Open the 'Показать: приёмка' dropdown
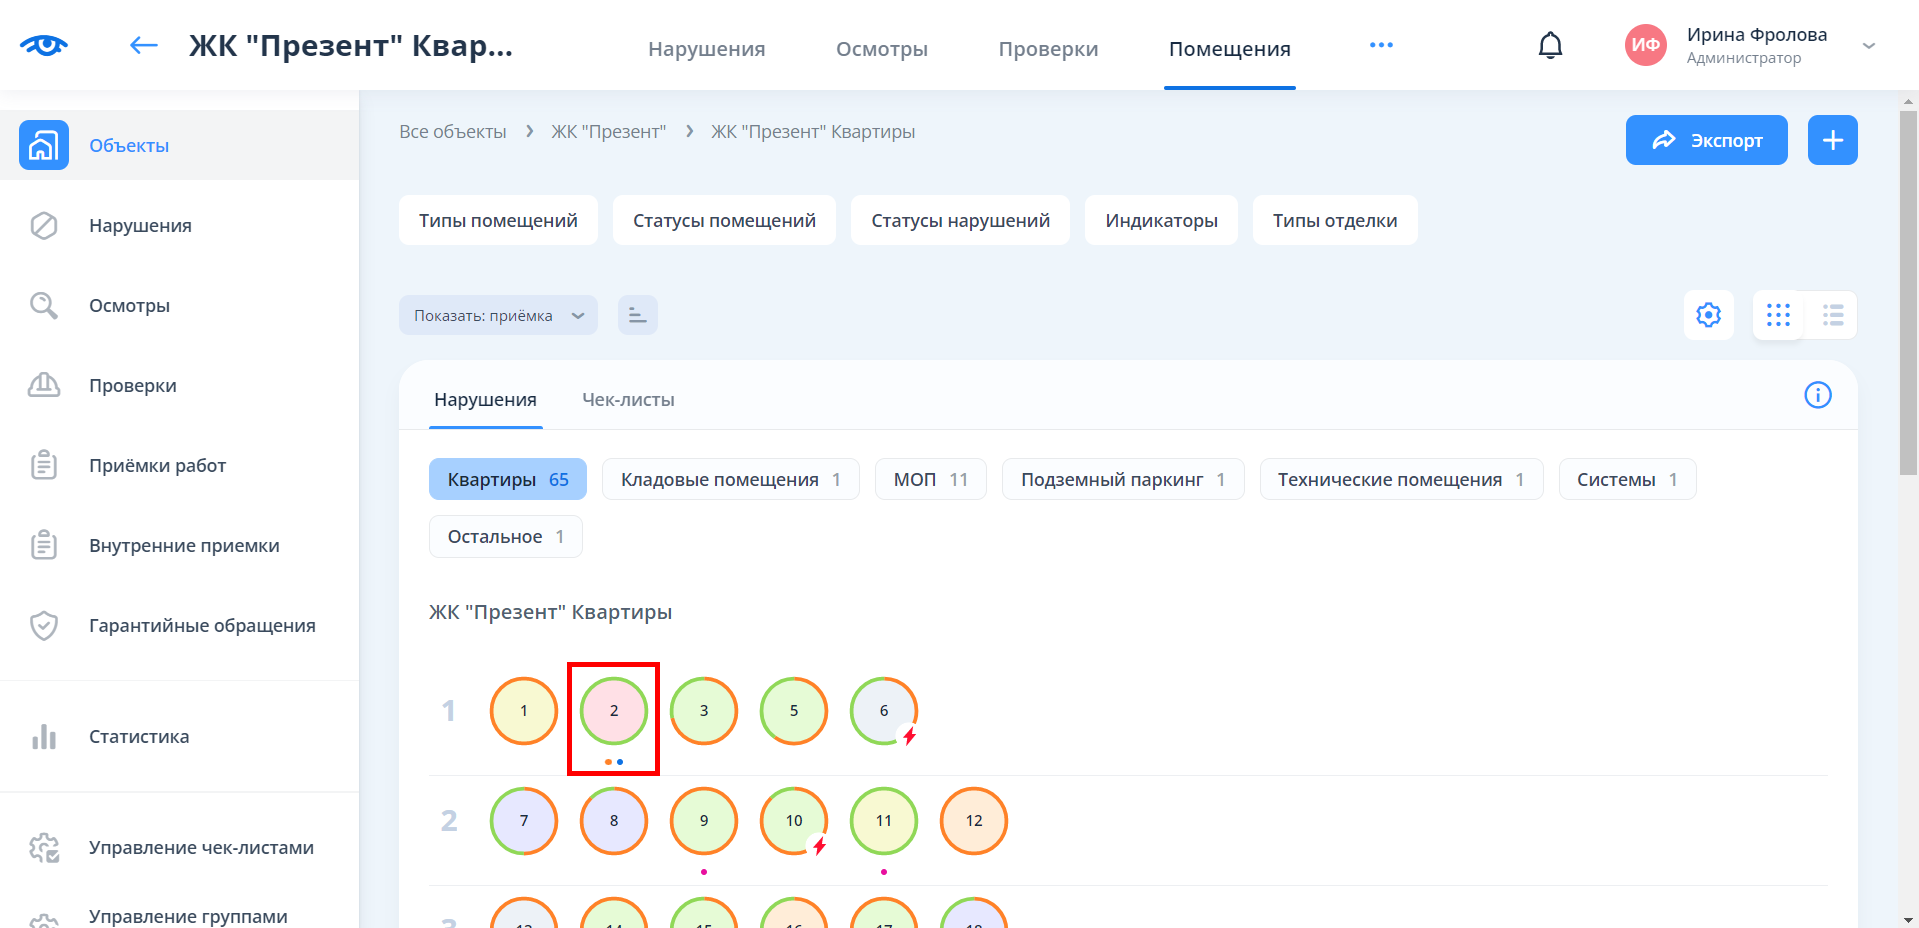The width and height of the screenshot is (1919, 928). (498, 315)
